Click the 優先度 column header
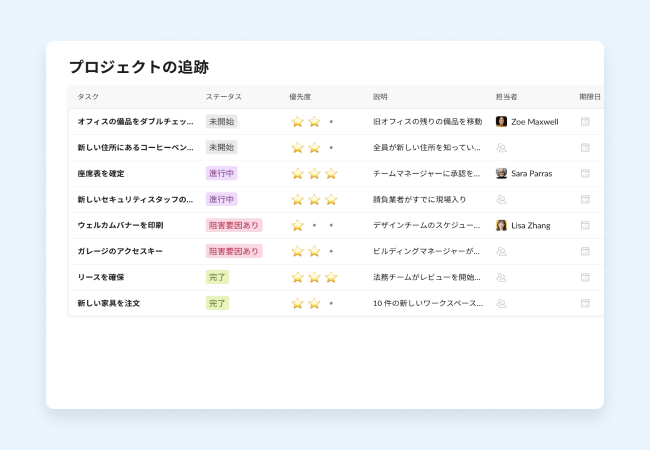The image size is (650, 450). (x=300, y=97)
